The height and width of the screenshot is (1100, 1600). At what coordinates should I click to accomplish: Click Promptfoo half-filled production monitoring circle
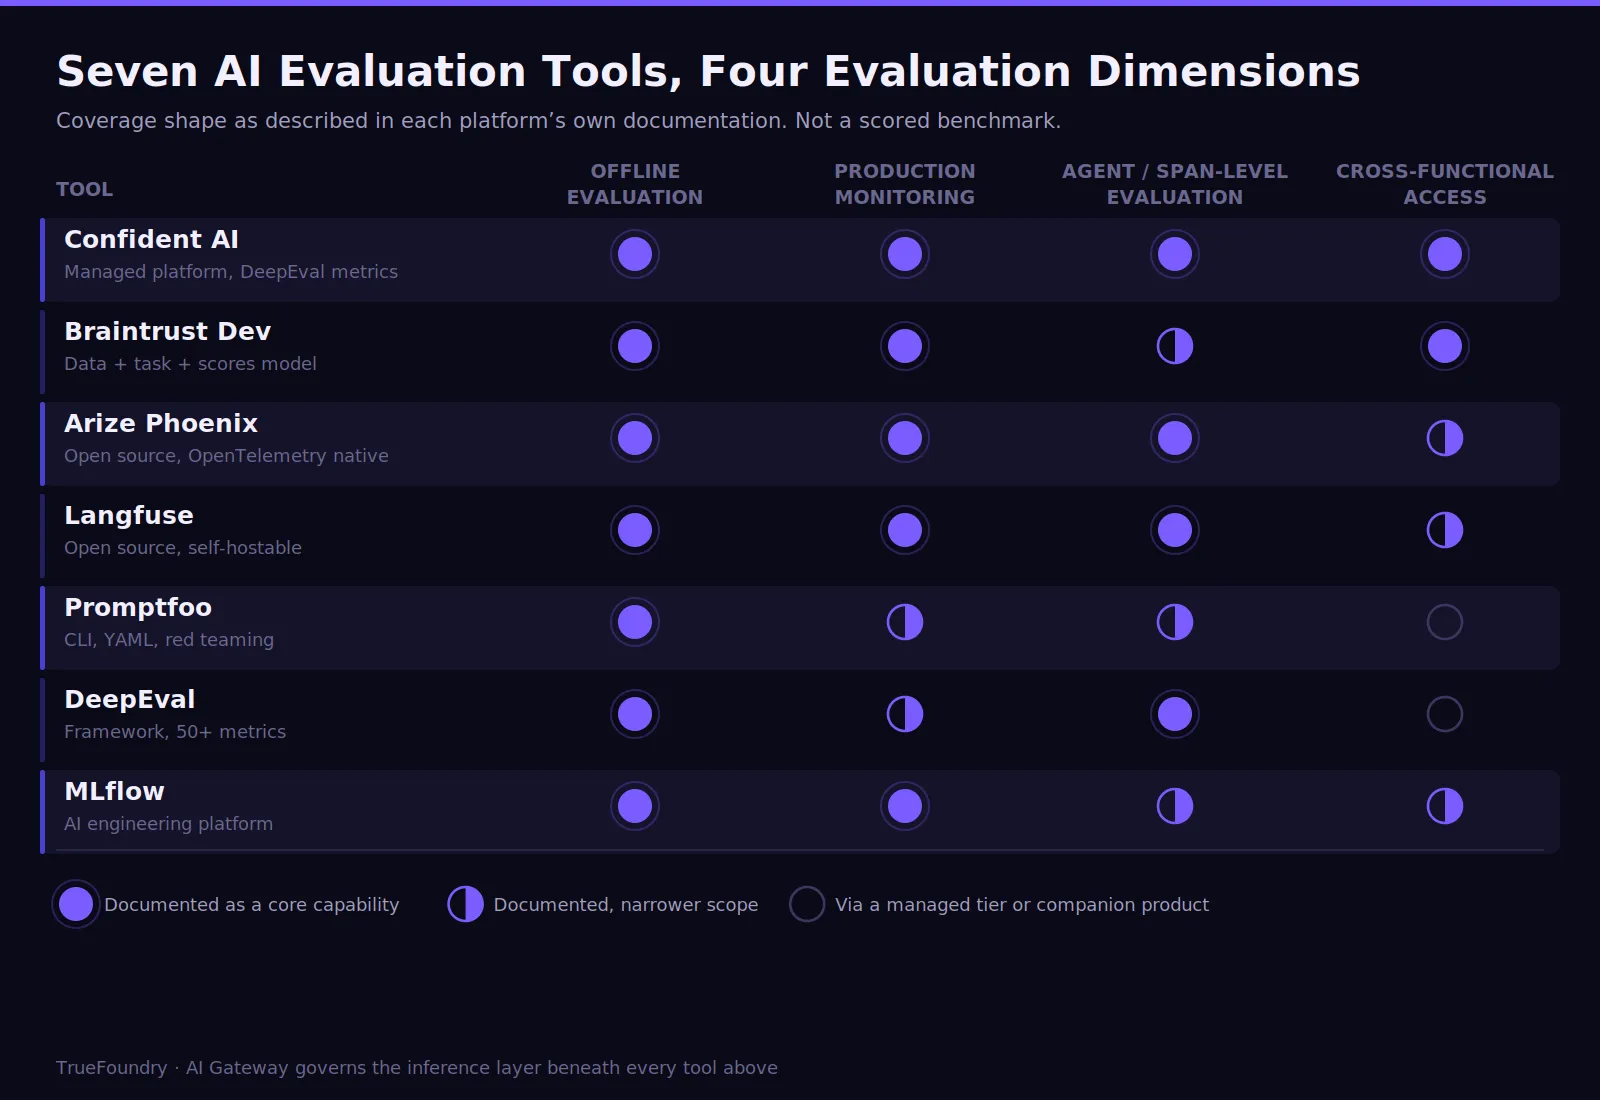(905, 622)
